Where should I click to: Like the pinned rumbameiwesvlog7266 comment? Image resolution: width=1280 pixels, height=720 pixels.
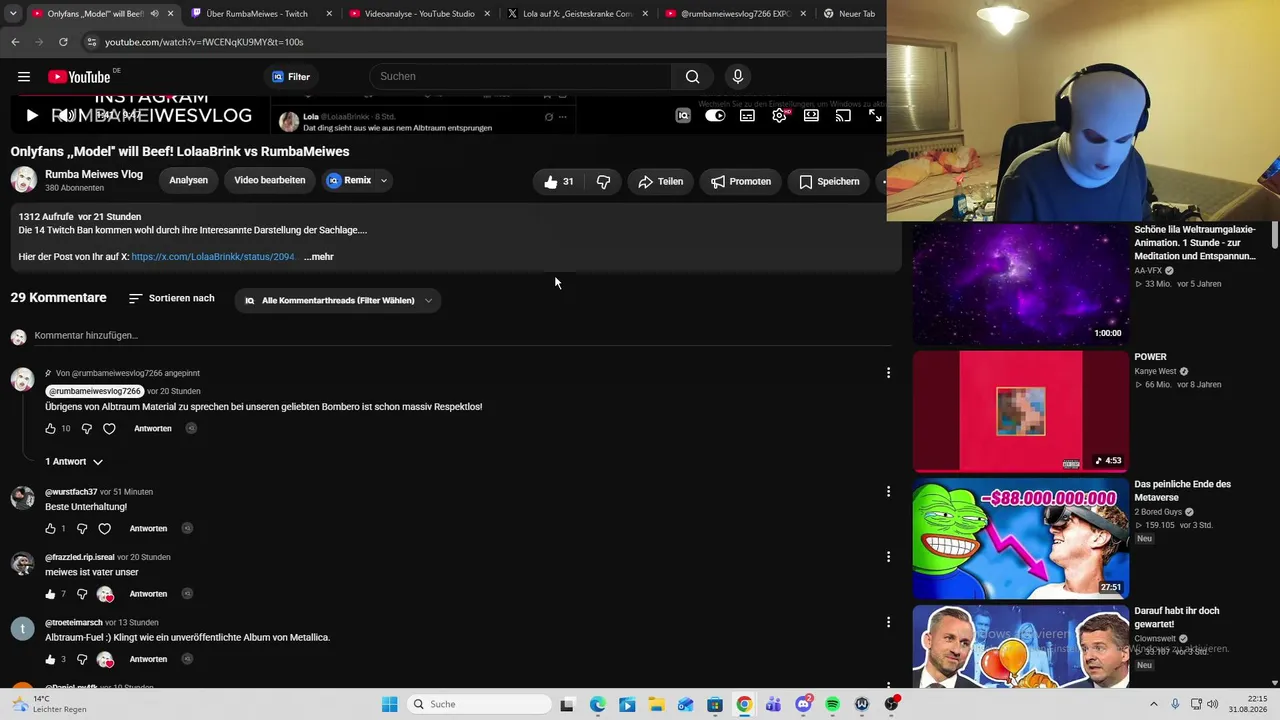point(51,429)
